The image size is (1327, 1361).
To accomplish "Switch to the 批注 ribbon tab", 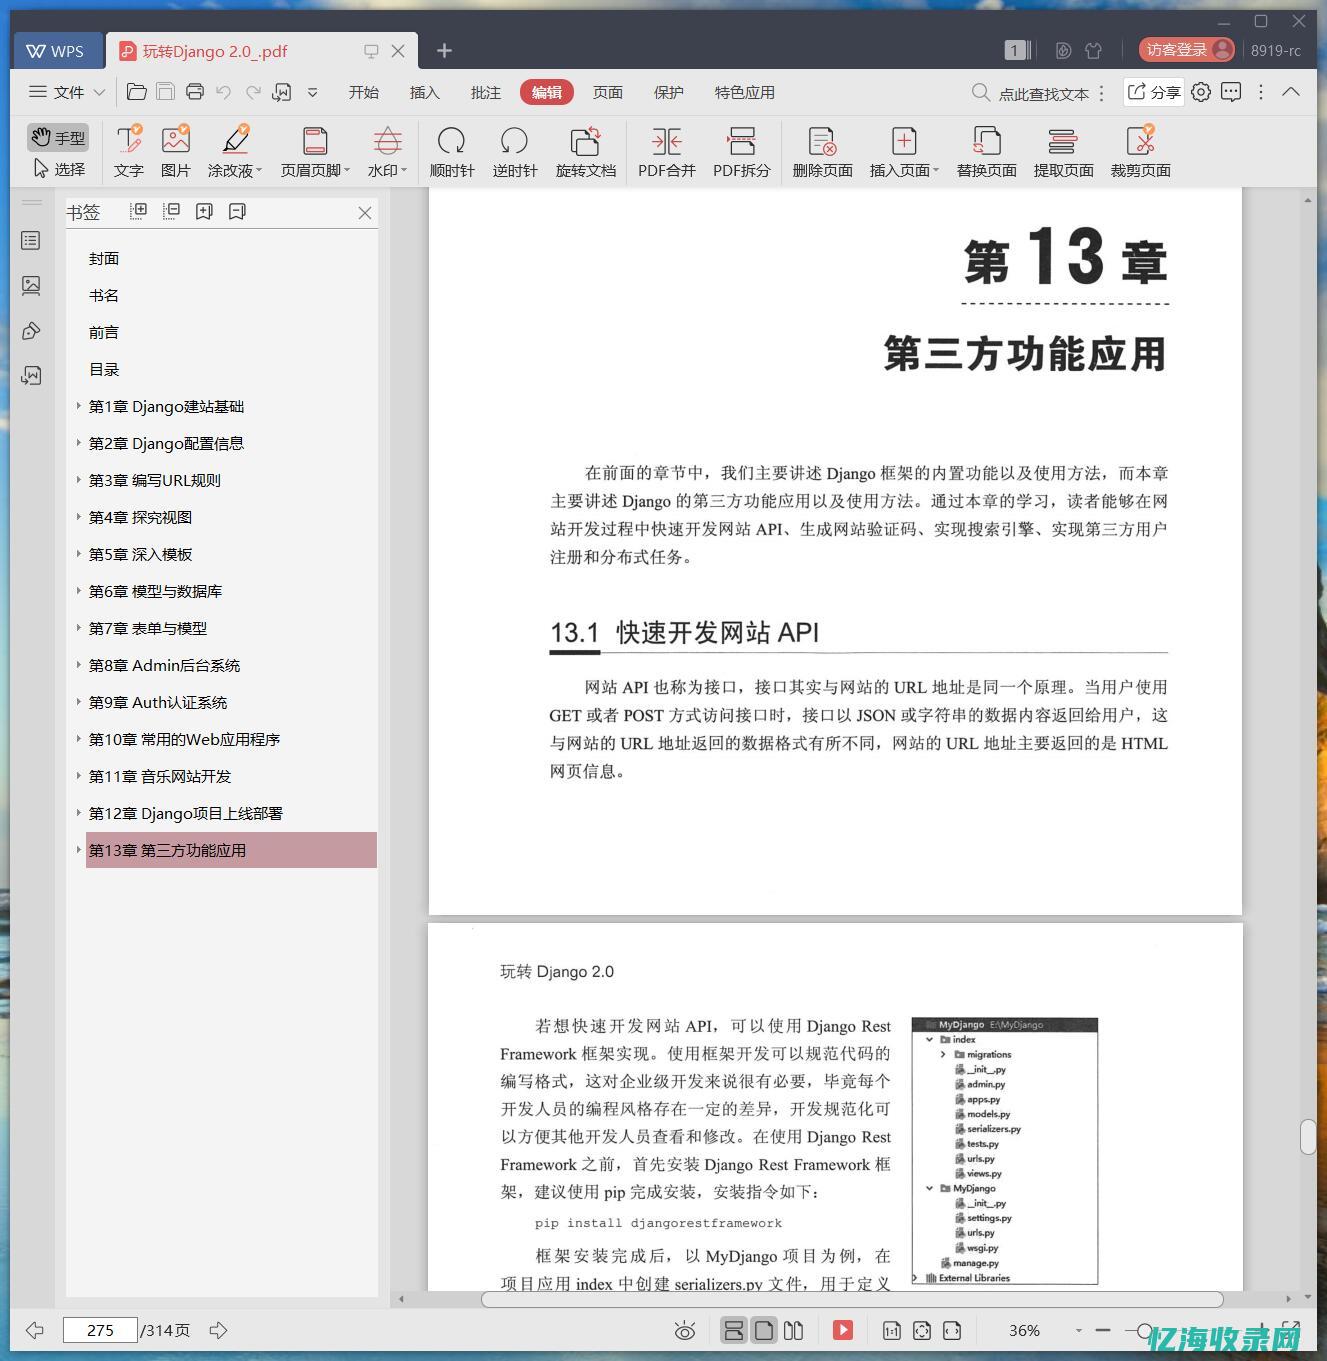I will 485,92.
